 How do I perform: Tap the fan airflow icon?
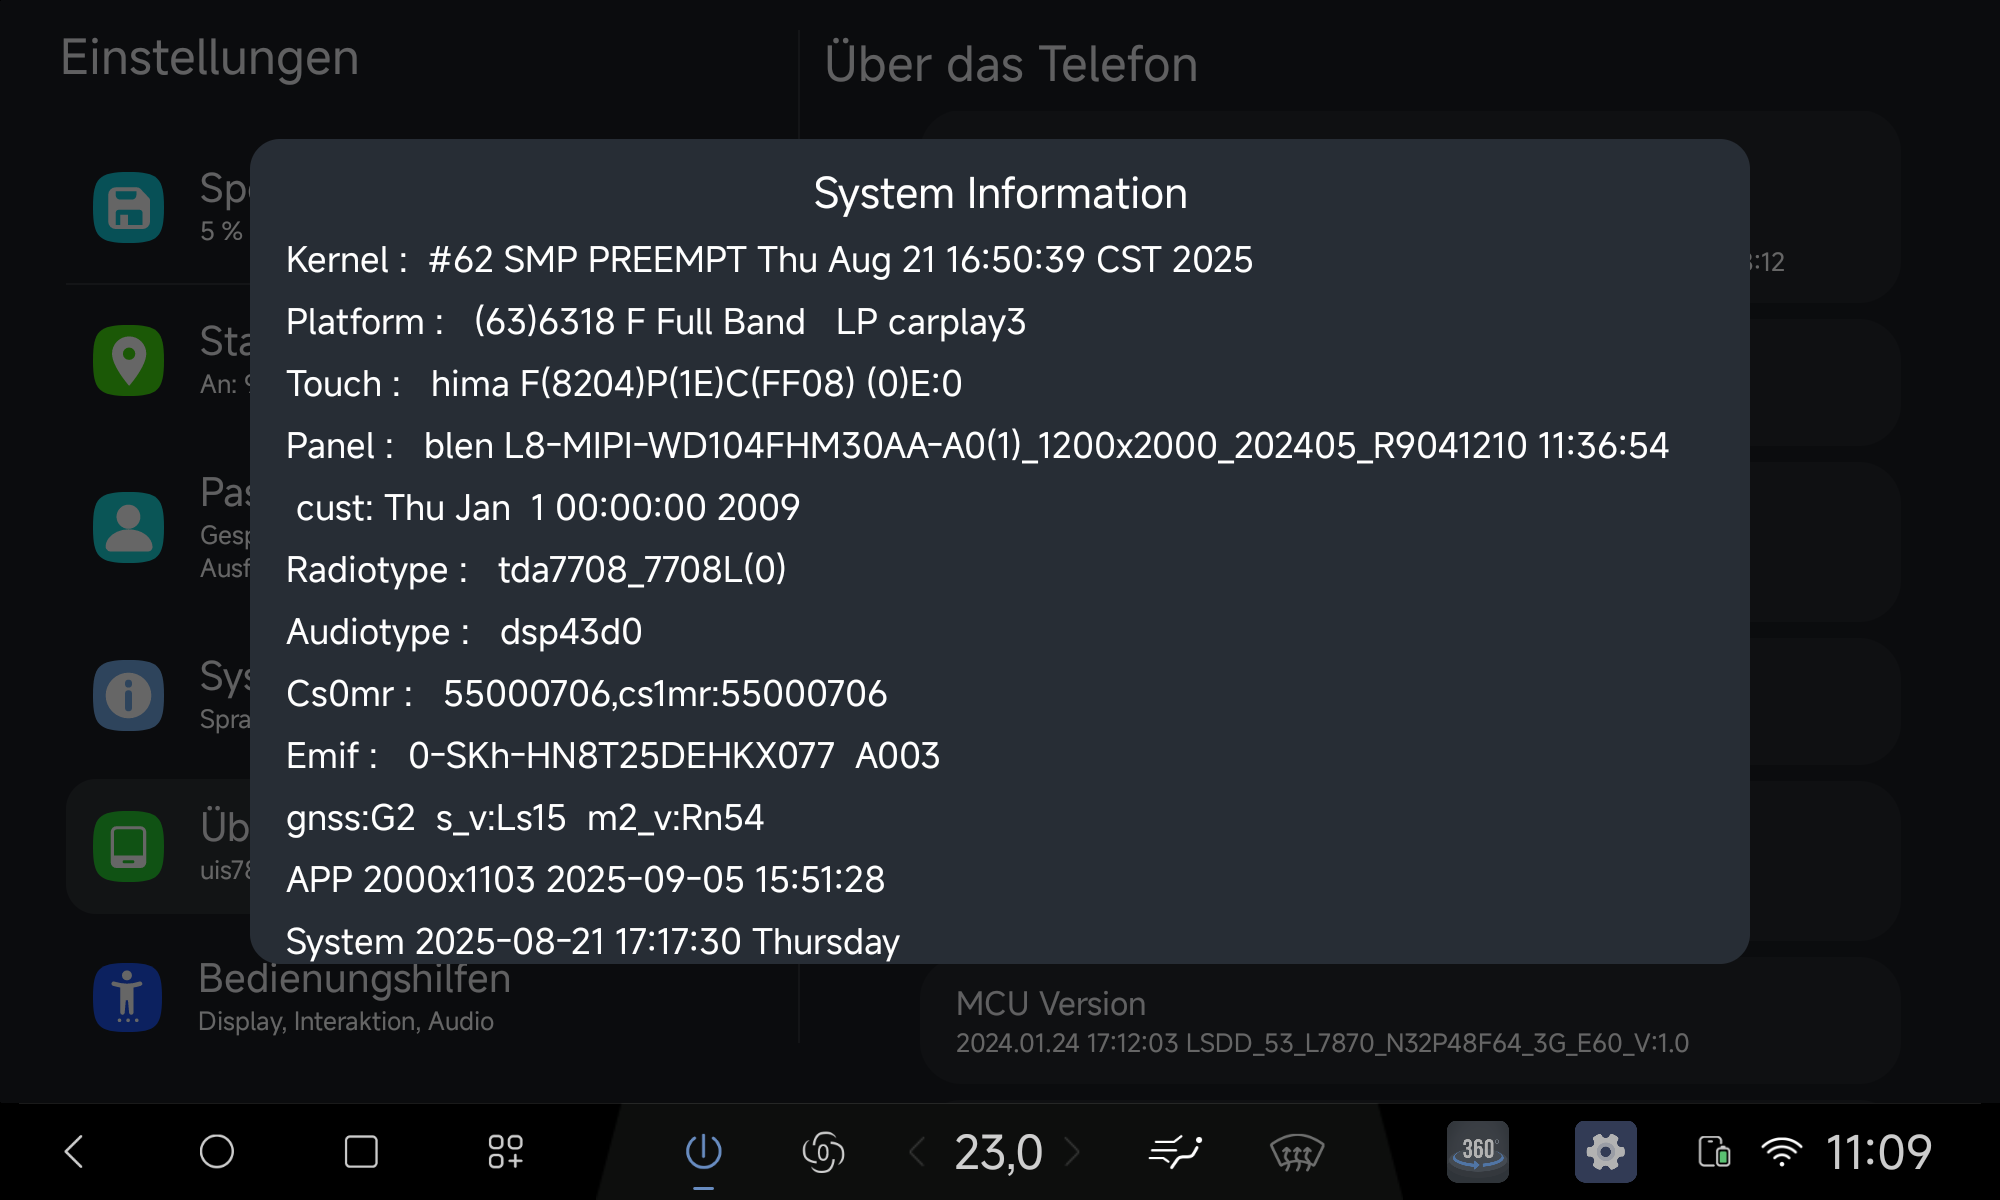tap(1175, 1151)
